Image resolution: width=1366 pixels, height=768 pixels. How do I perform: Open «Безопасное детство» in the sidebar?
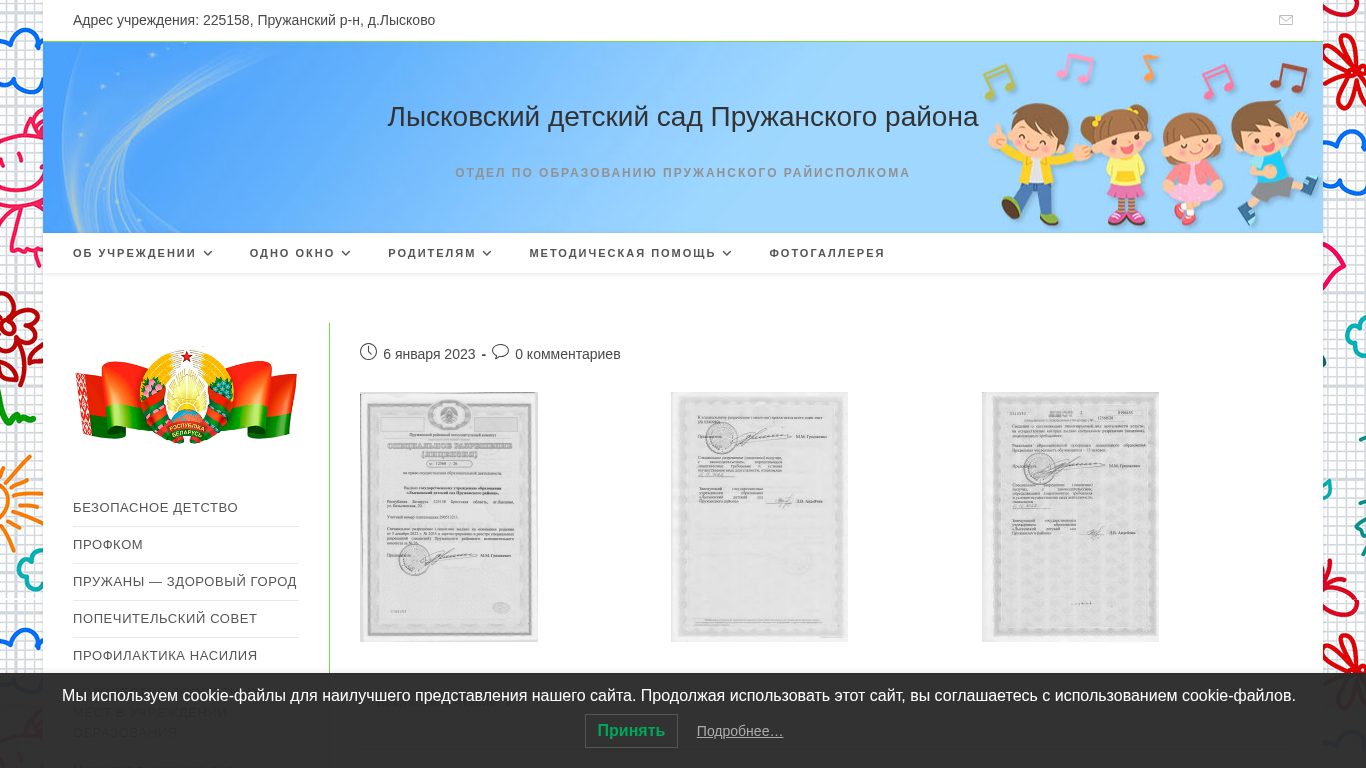point(155,508)
